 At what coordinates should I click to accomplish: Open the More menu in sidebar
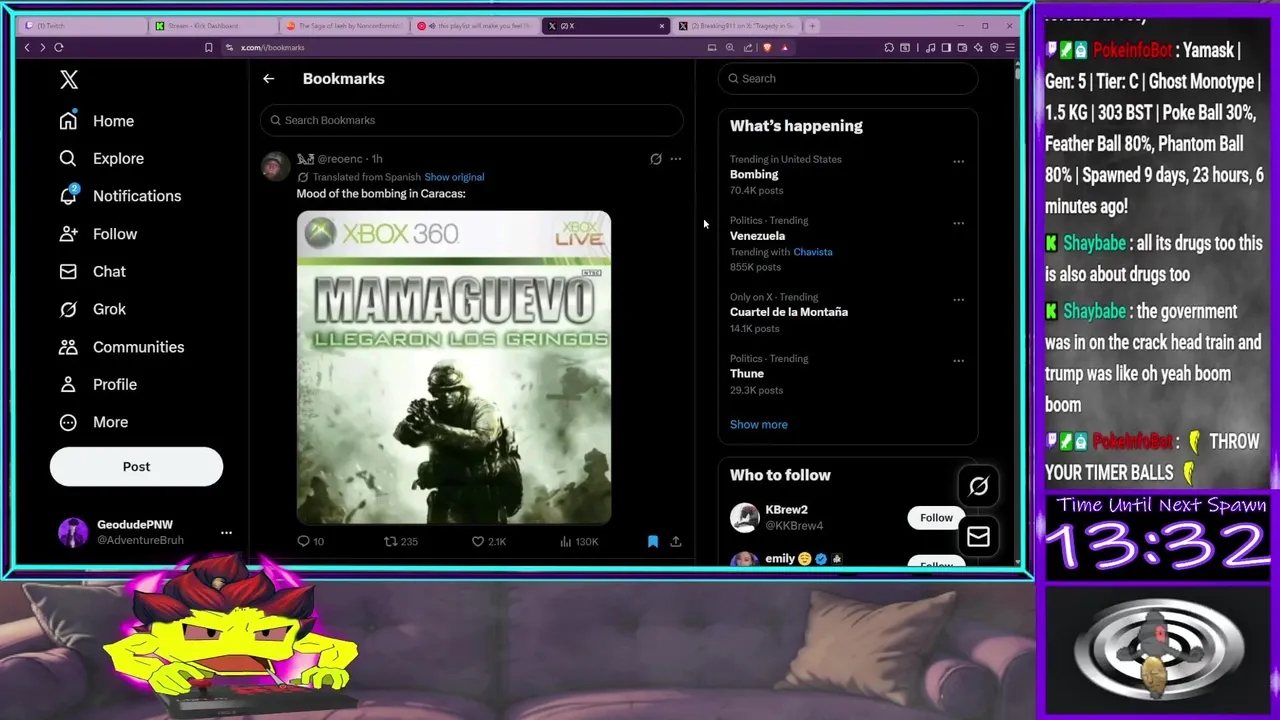[94, 422]
